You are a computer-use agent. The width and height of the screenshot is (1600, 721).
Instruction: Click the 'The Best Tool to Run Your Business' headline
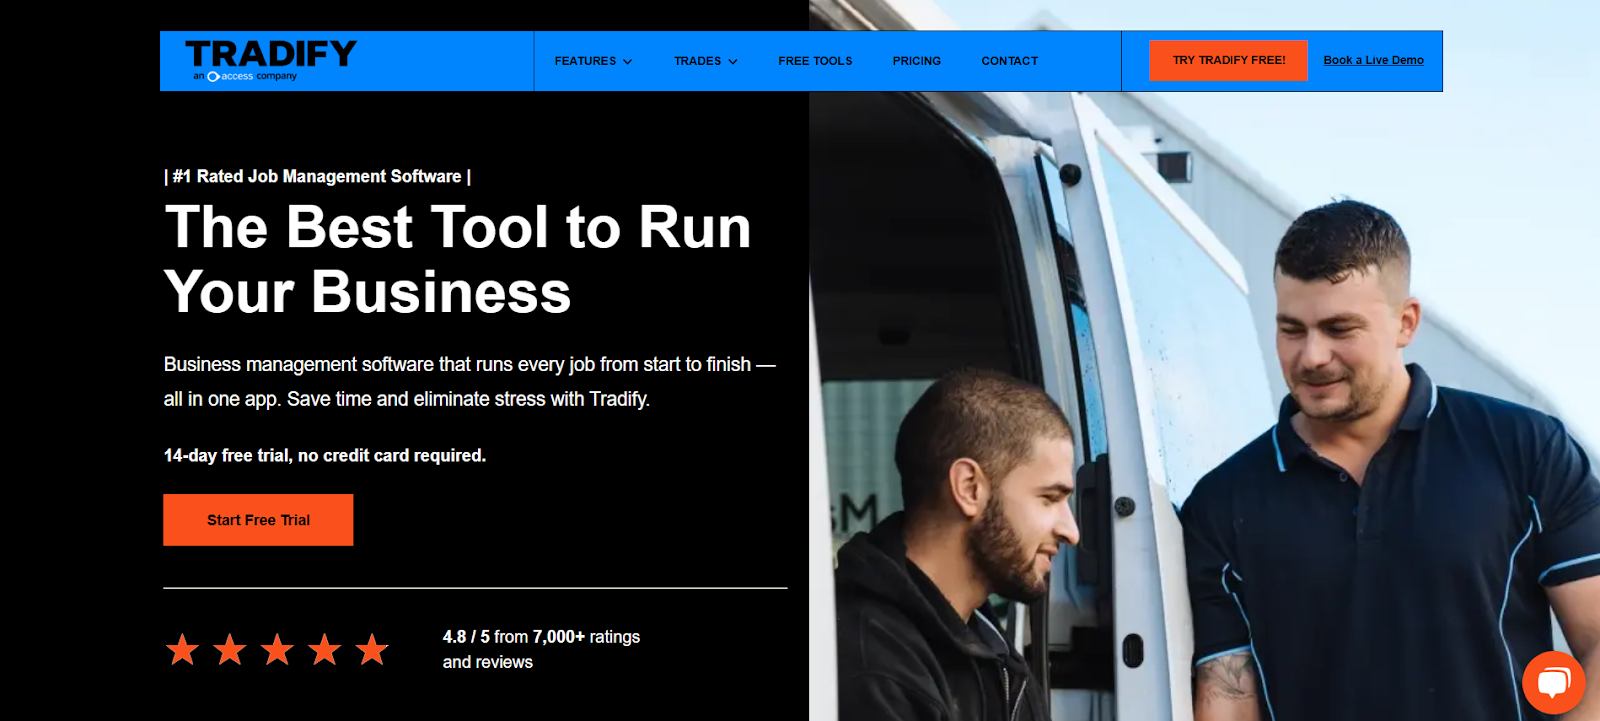click(458, 259)
